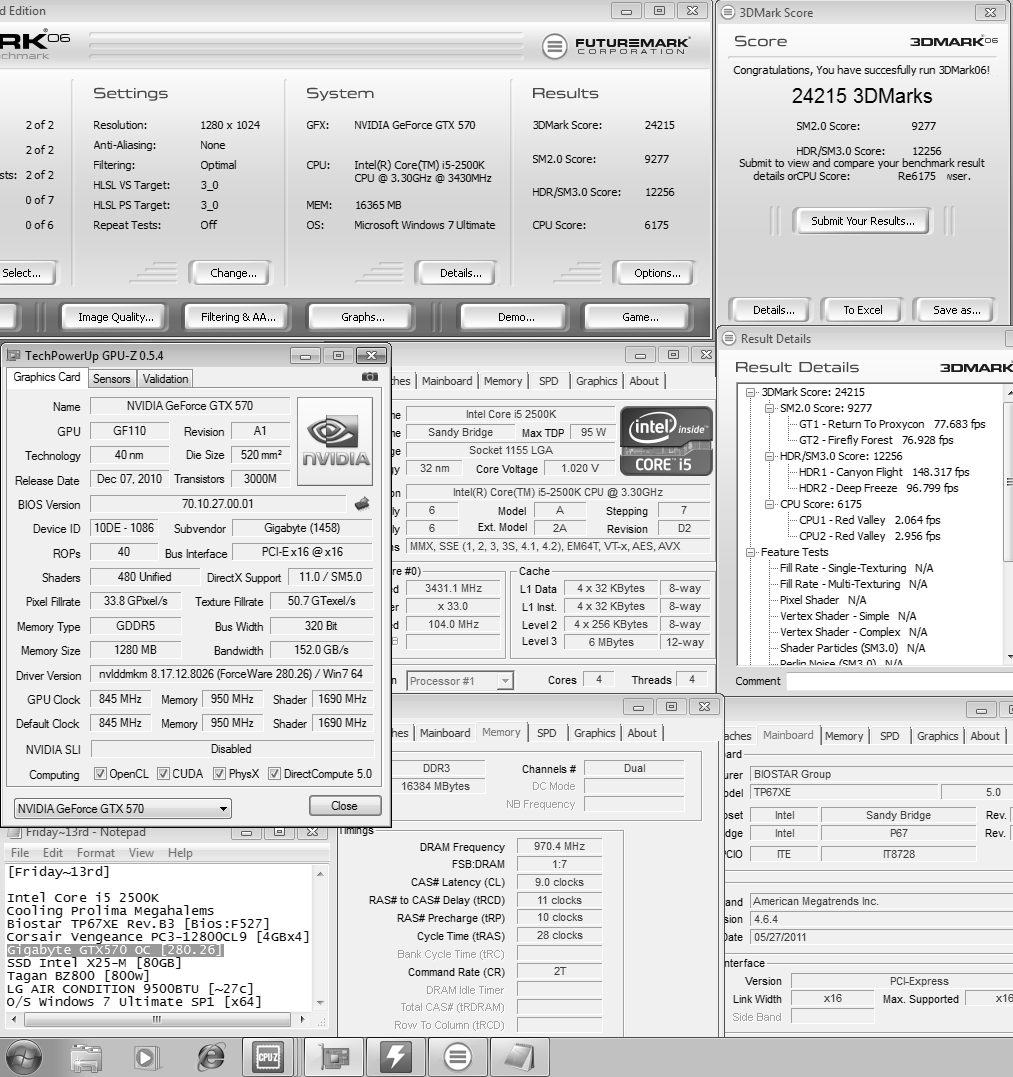
Task: Click the GPU-Z title bar app icon
Action: pyautogui.click(x=13, y=355)
